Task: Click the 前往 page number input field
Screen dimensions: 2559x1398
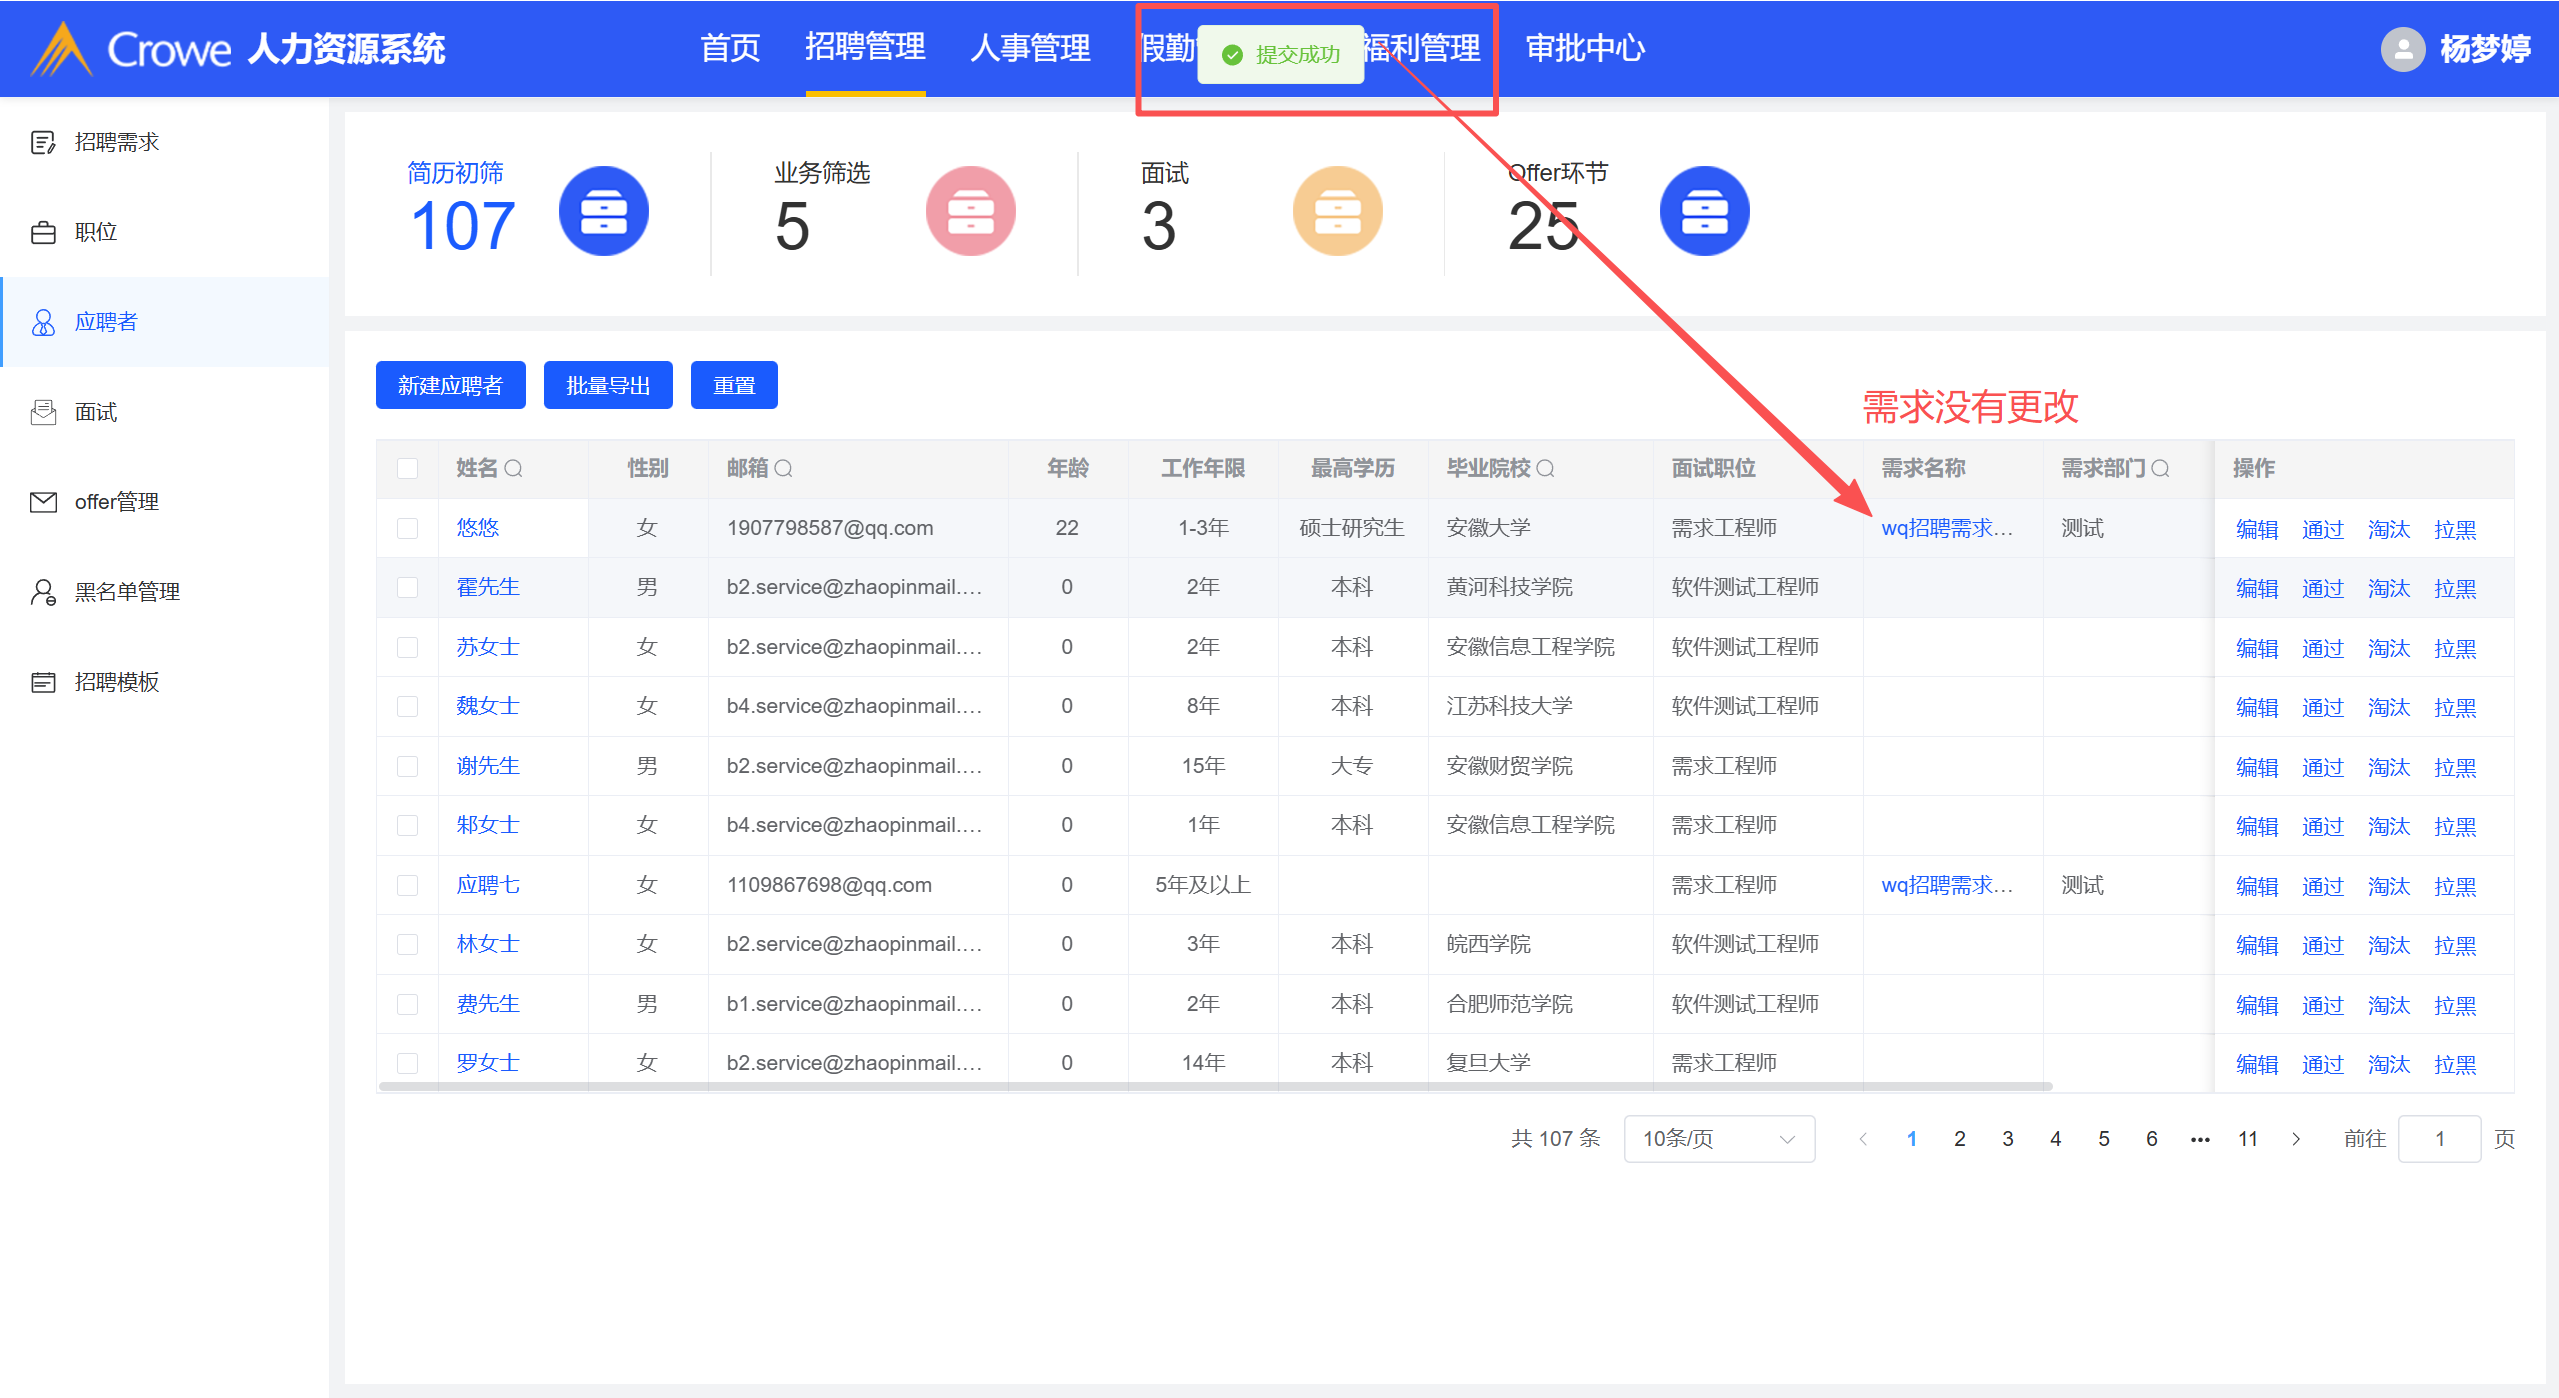Action: point(2439,1138)
